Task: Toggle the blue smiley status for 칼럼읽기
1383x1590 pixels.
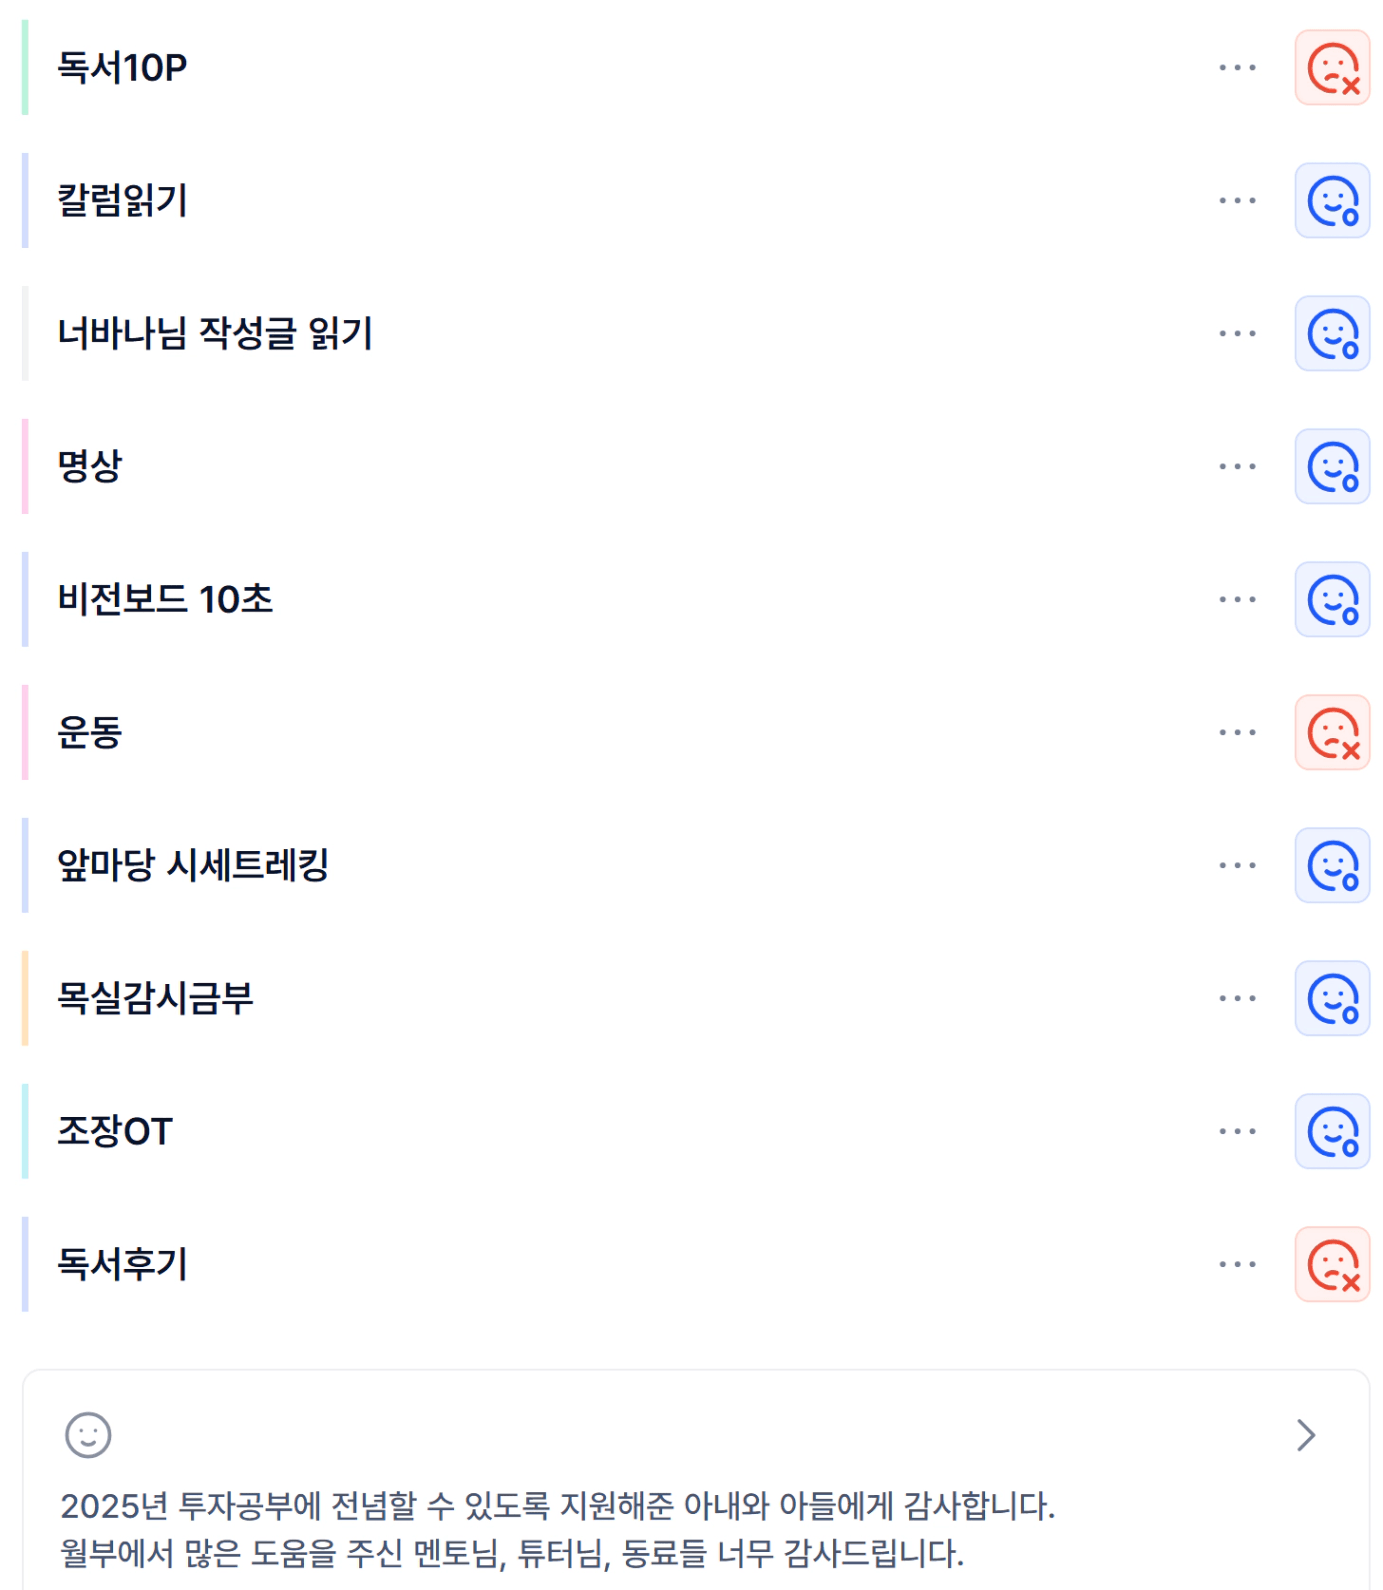Action: (x=1332, y=201)
